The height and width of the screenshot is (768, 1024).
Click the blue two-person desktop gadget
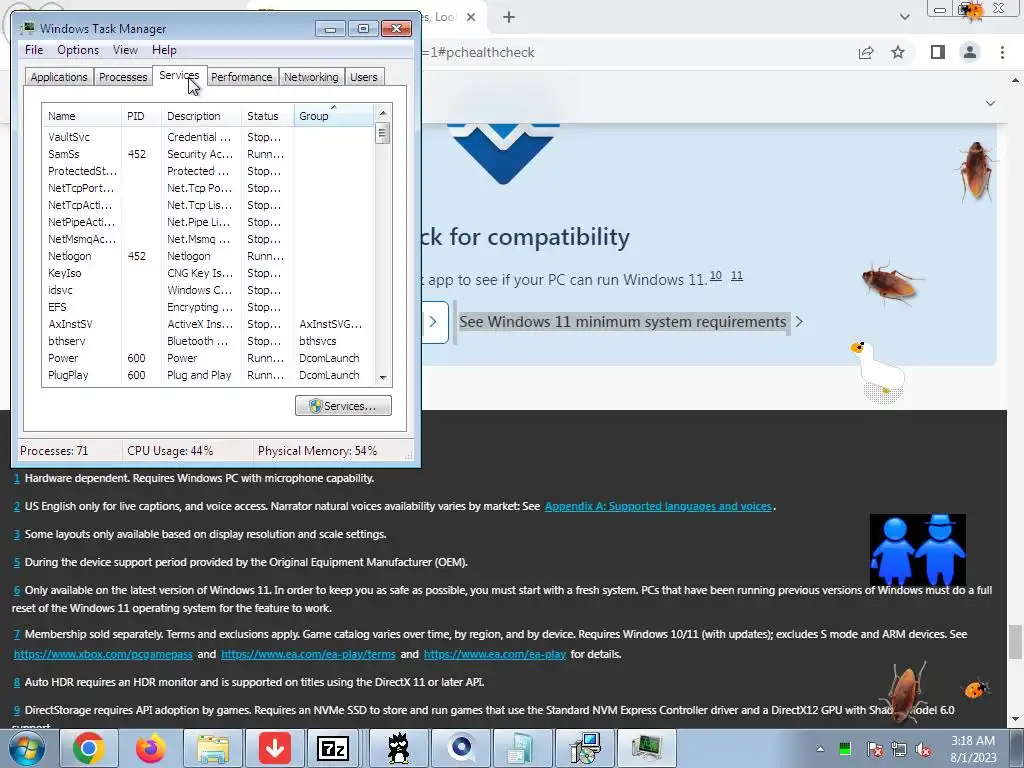[918, 550]
